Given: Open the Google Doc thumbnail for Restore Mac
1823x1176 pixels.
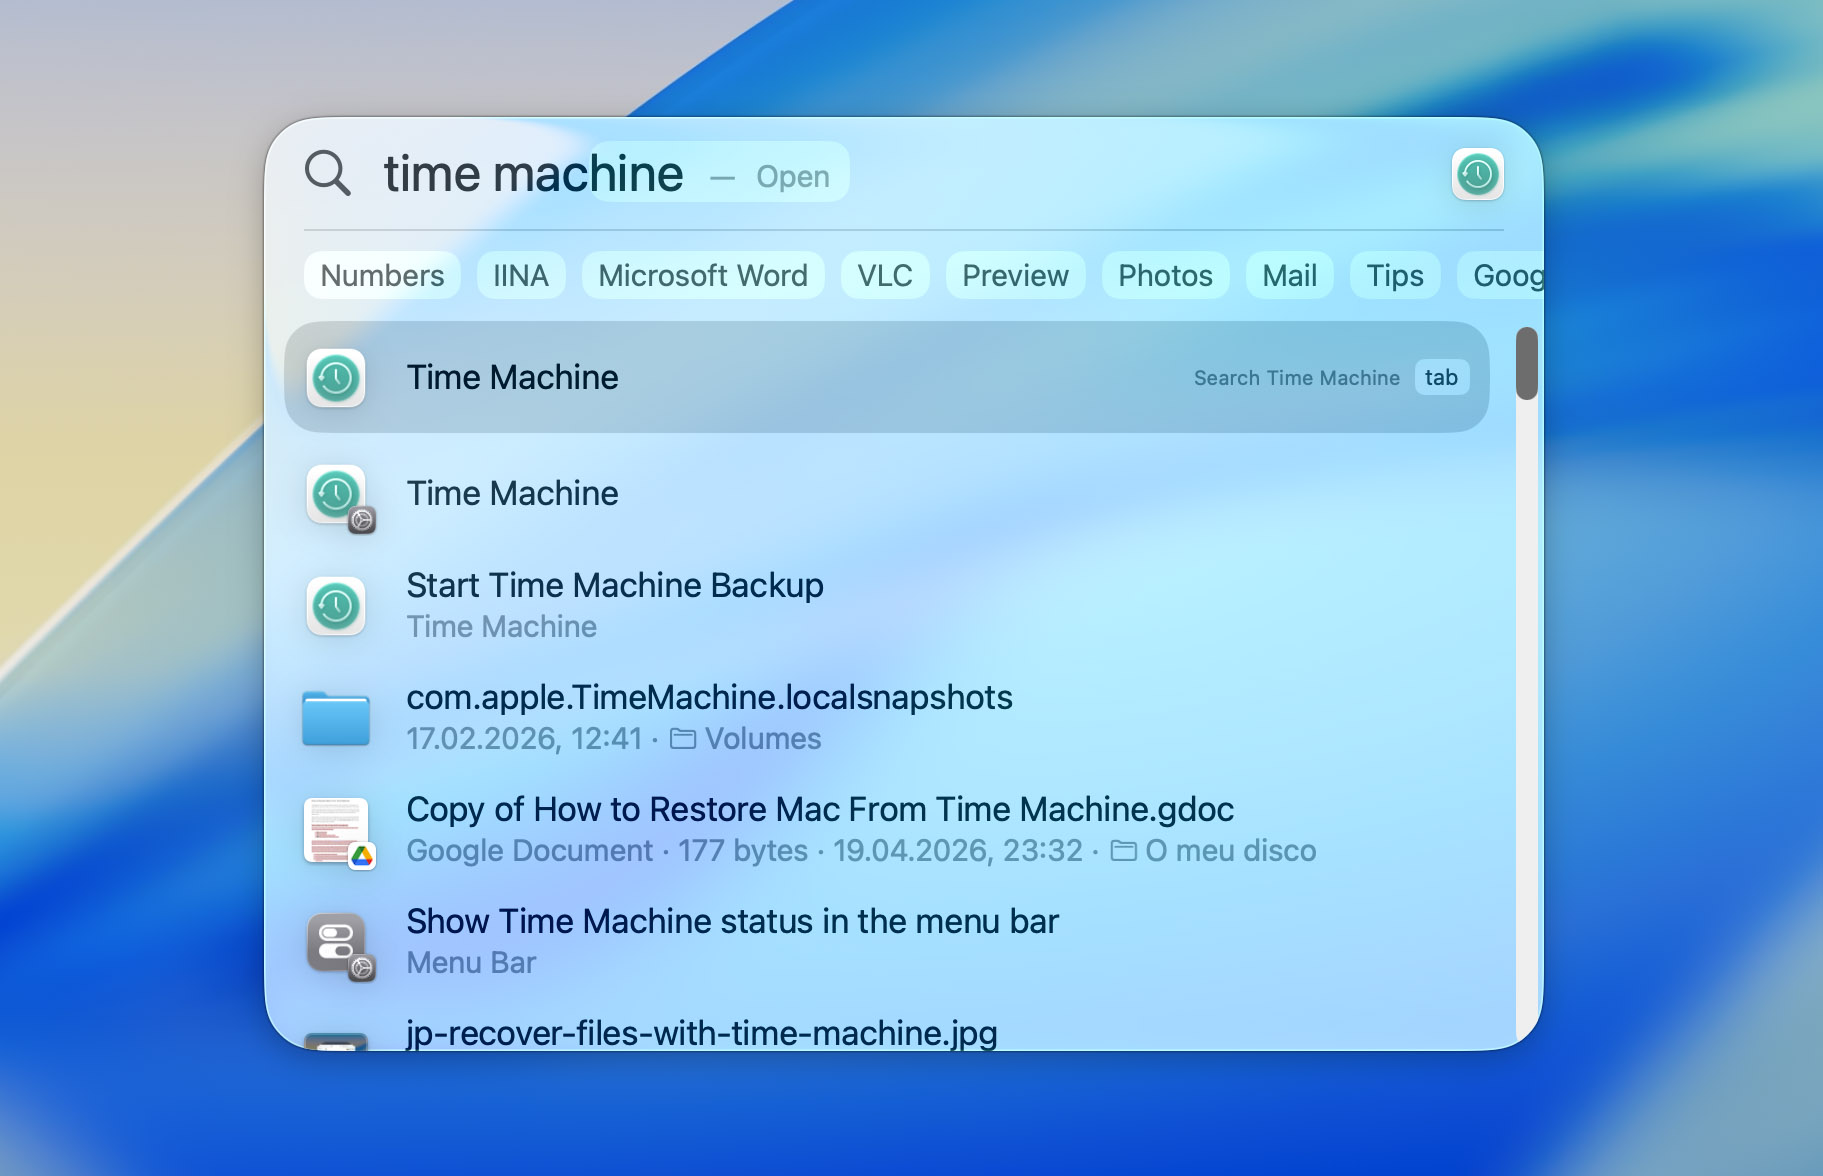Looking at the screenshot, I should click(x=338, y=832).
